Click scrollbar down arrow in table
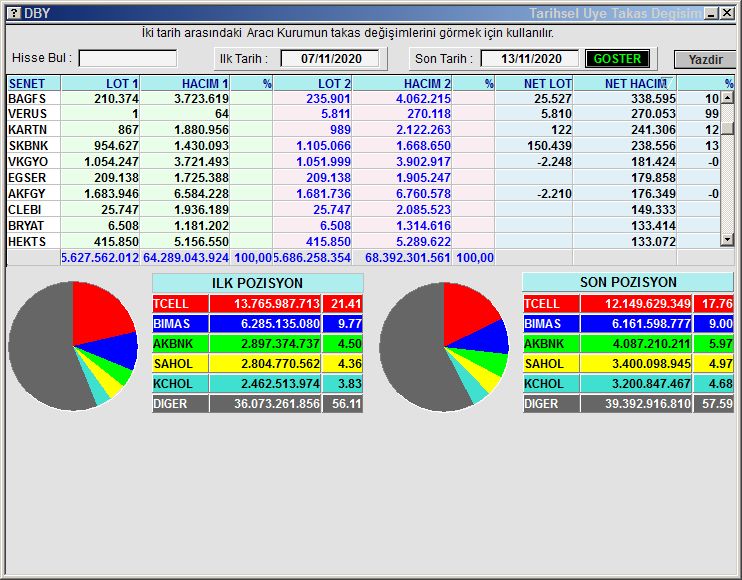The height and width of the screenshot is (580, 742). 727,240
